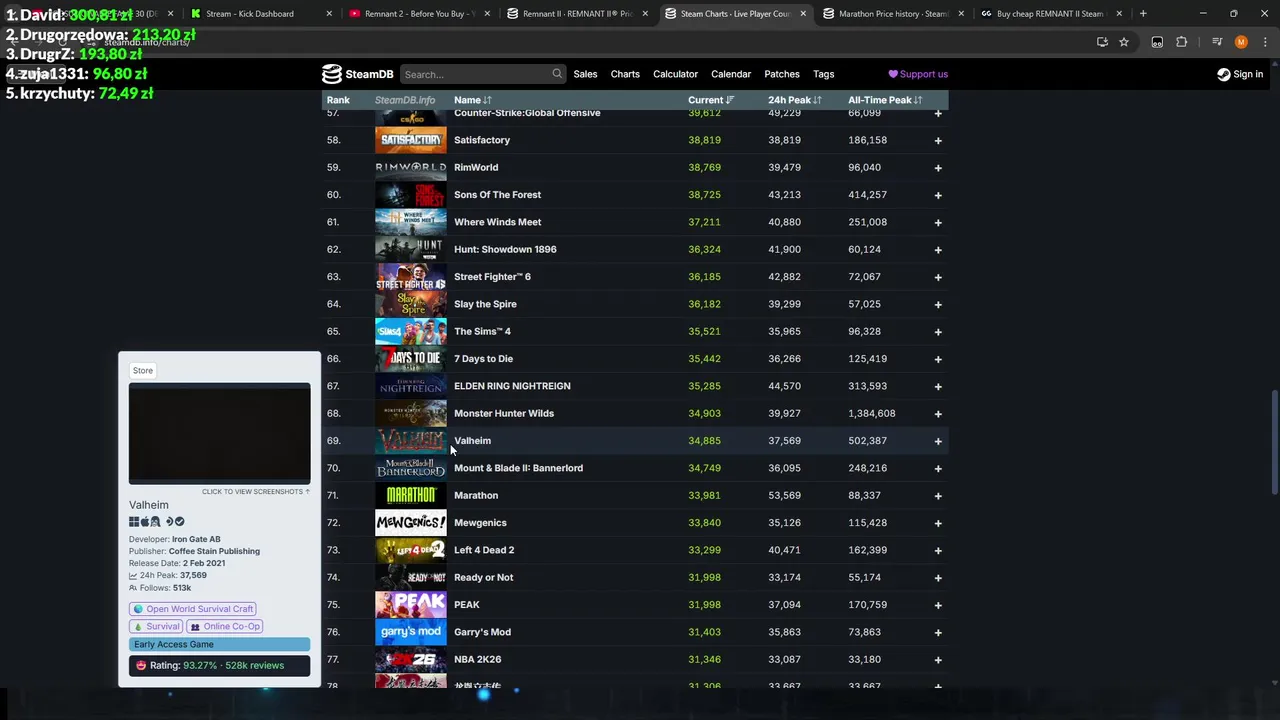Open the Tags page

[824, 74]
